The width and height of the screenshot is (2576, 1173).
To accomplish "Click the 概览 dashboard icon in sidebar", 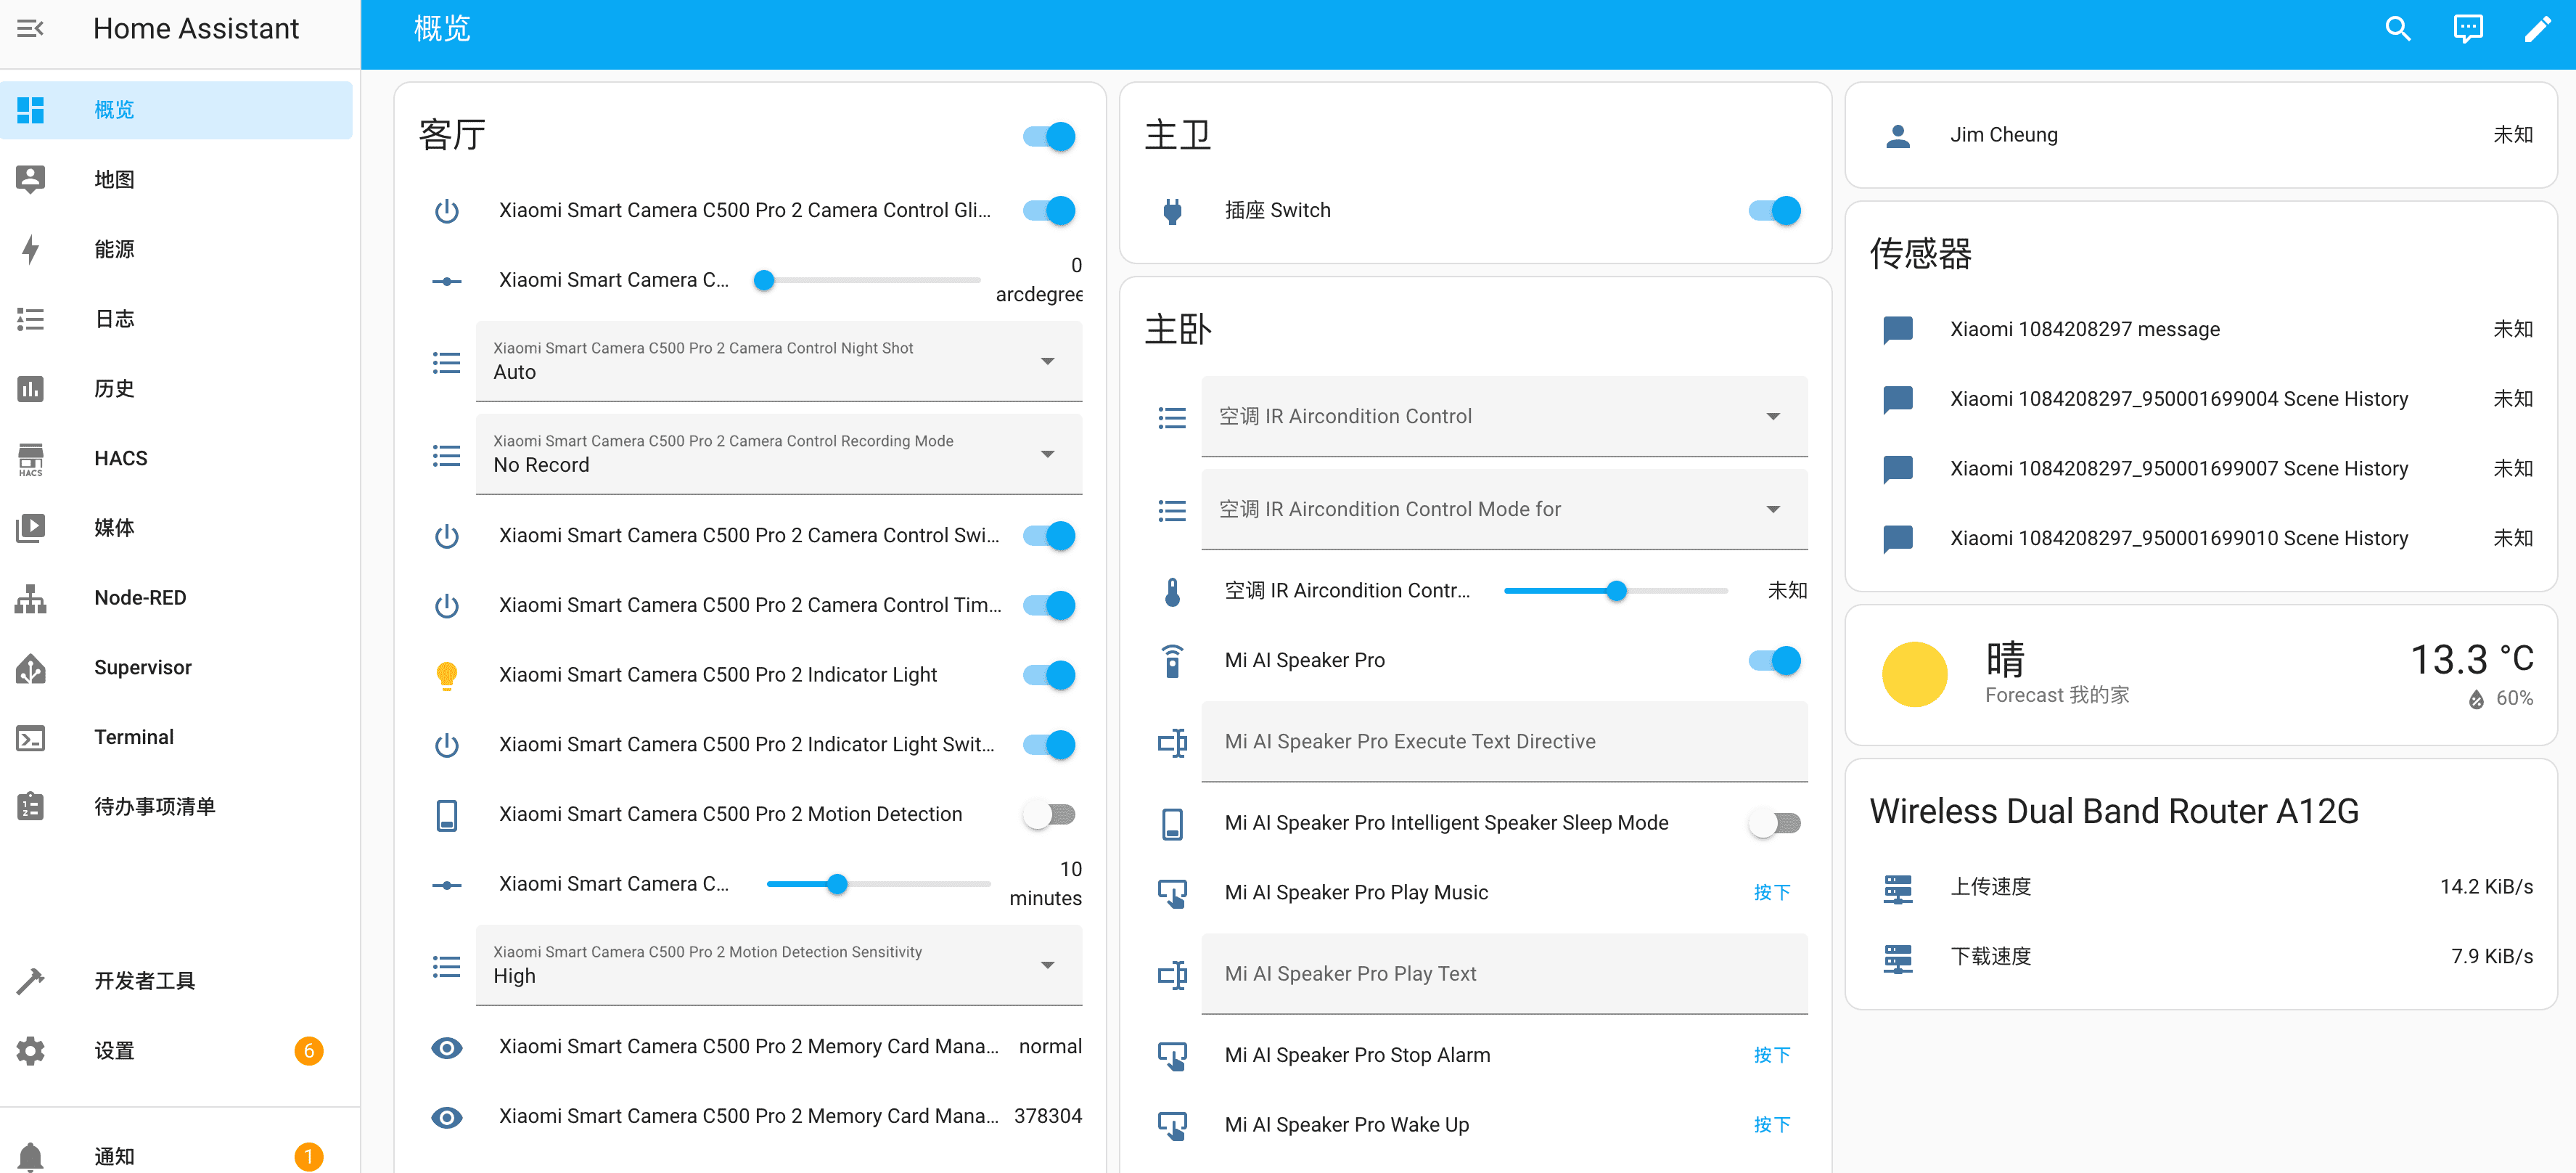I will pyautogui.click(x=31, y=110).
